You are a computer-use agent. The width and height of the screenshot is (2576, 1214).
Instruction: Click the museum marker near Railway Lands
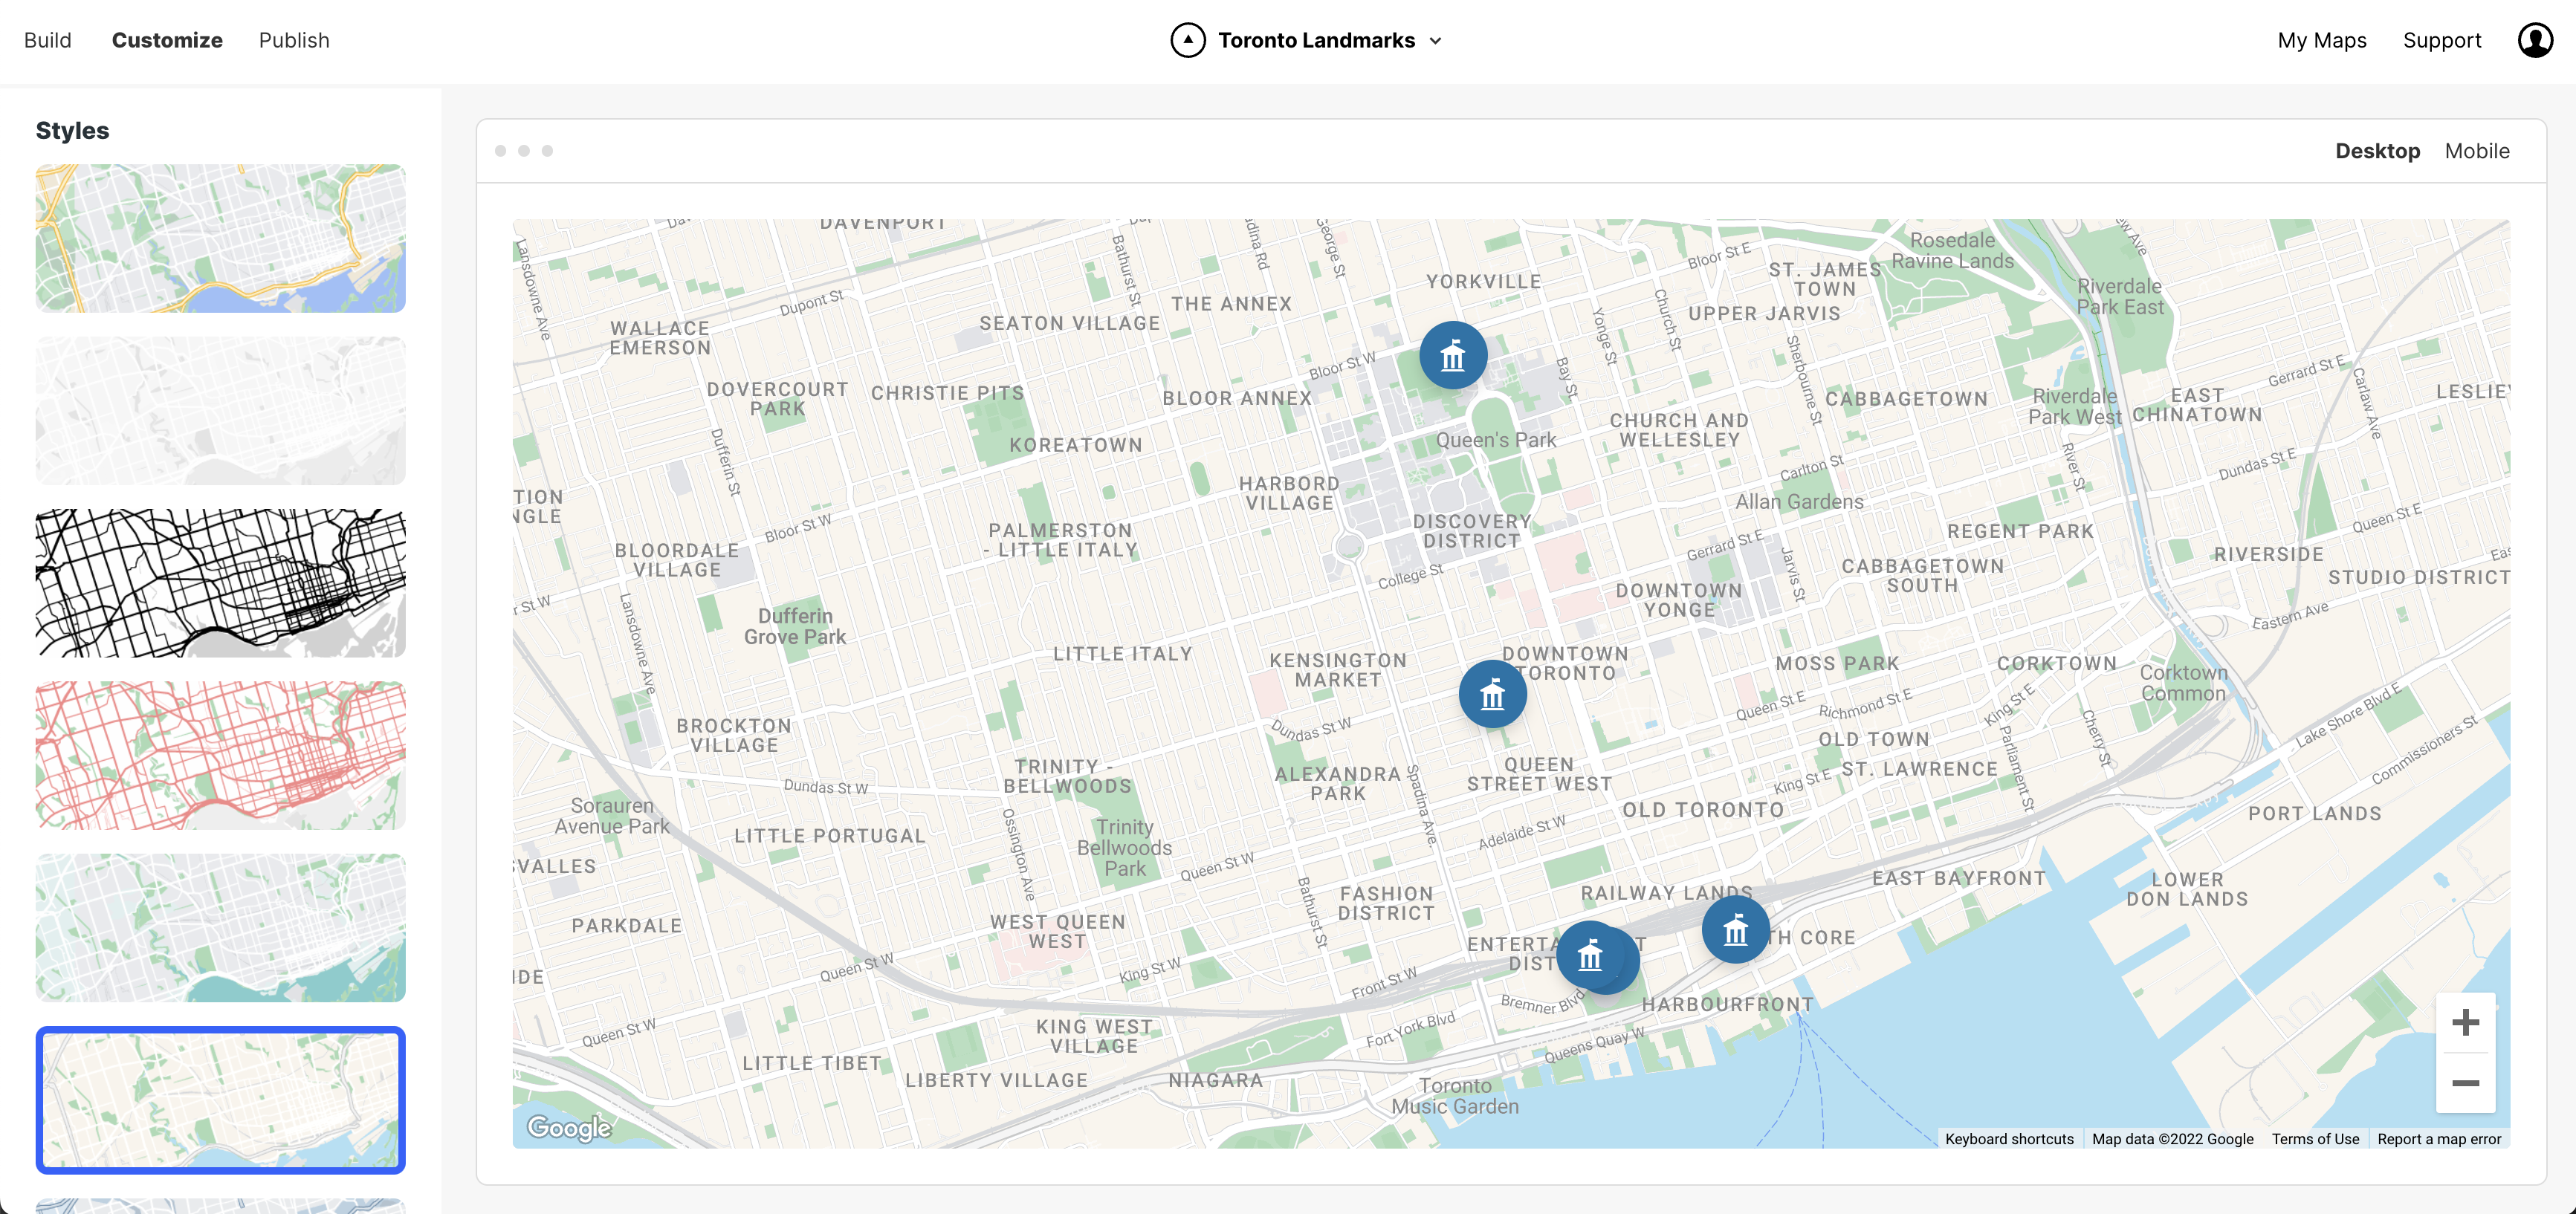pyautogui.click(x=1735, y=930)
